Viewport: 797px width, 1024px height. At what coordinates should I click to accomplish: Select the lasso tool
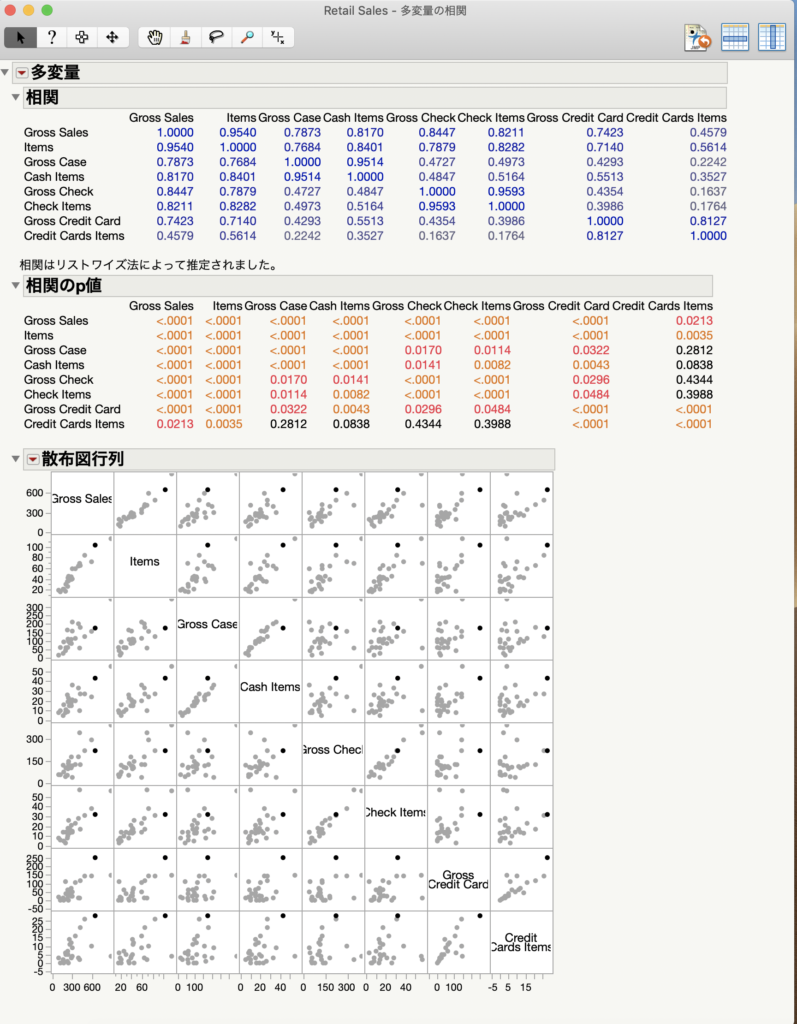(x=216, y=37)
